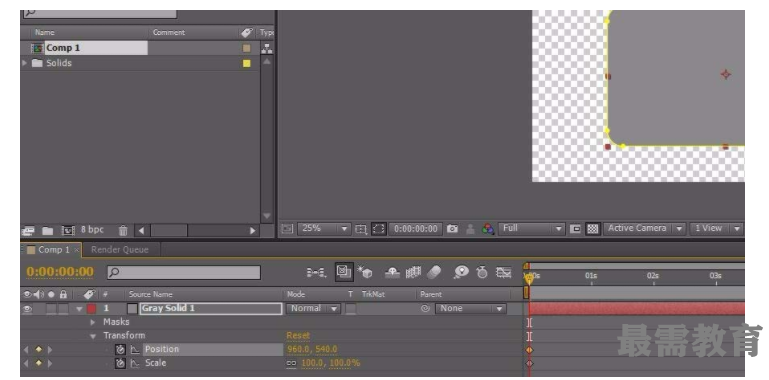Add Position keyframe at current time
This screenshot has width=769, height=380.
click(38, 350)
